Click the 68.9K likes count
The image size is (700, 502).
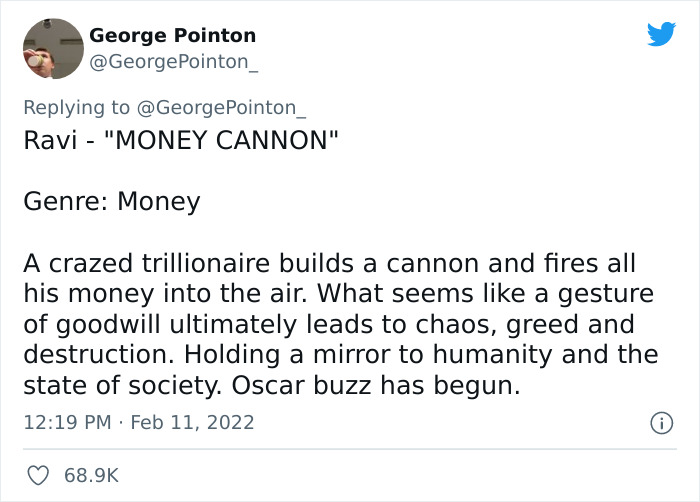point(92,475)
